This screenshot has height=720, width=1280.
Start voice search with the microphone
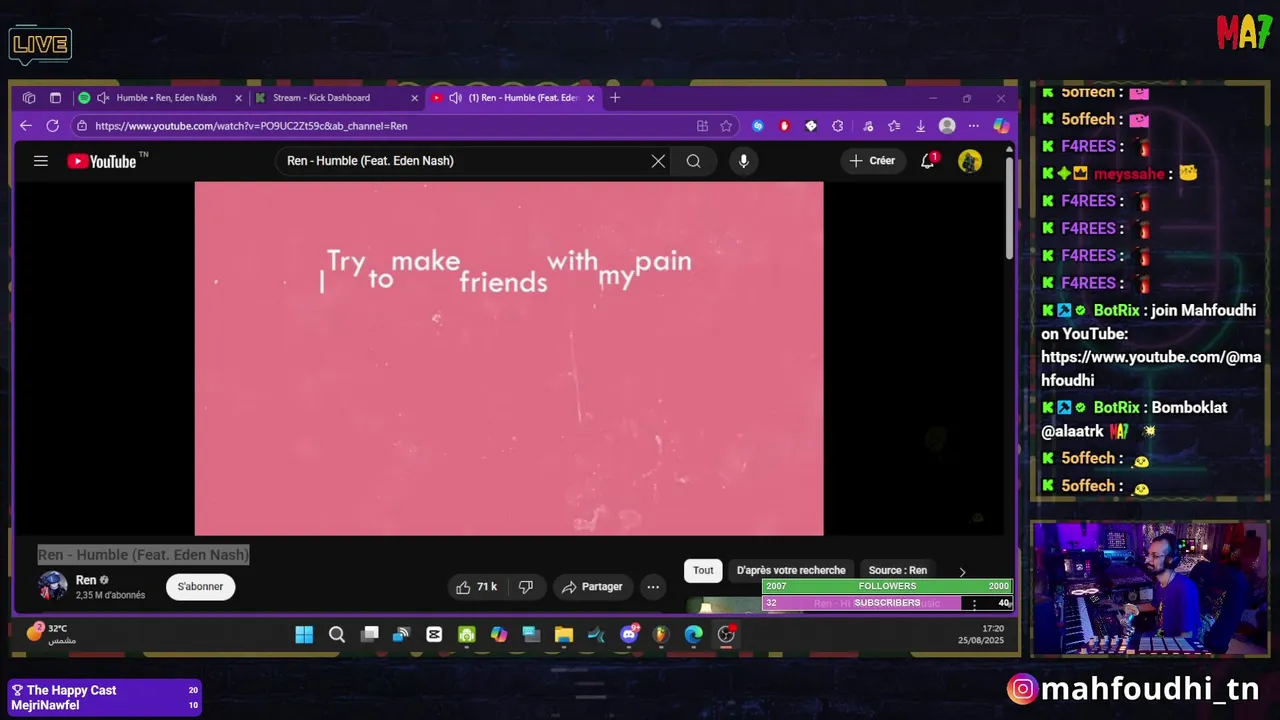pos(743,161)
